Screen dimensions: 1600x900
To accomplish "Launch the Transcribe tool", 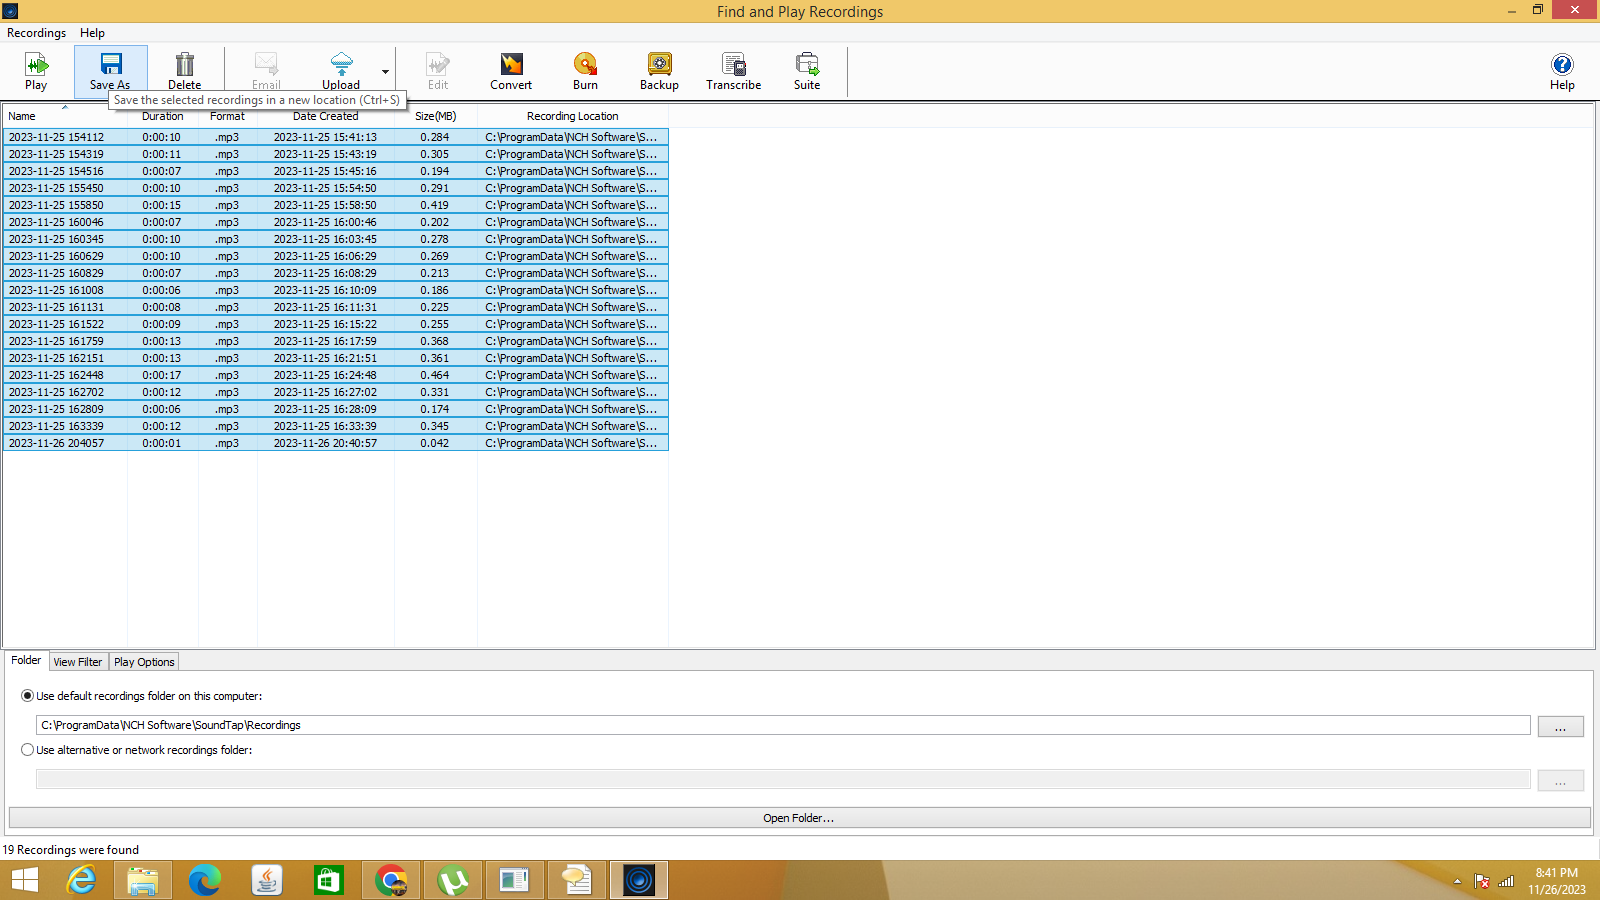I will 733,71.
